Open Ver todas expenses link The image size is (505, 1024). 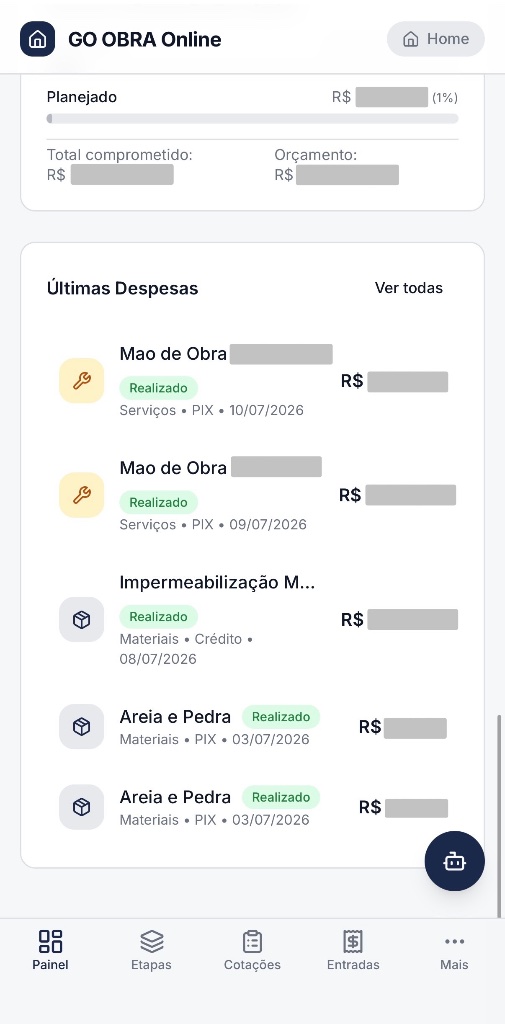409,288
